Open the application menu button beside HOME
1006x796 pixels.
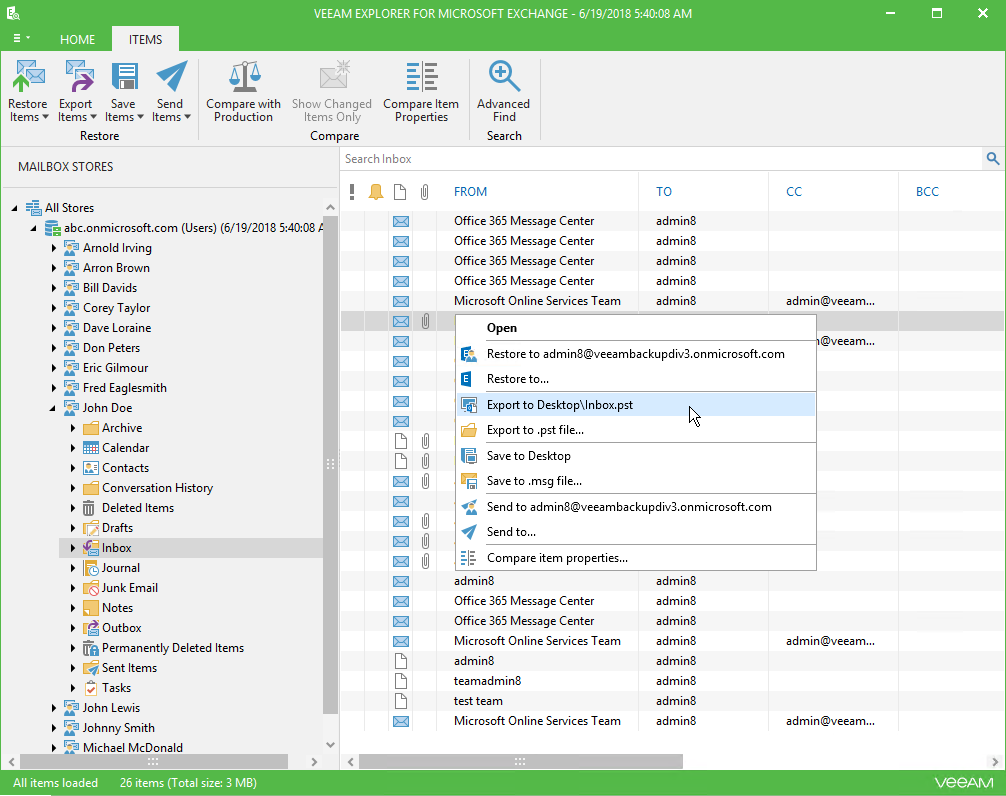click(21, 38)
